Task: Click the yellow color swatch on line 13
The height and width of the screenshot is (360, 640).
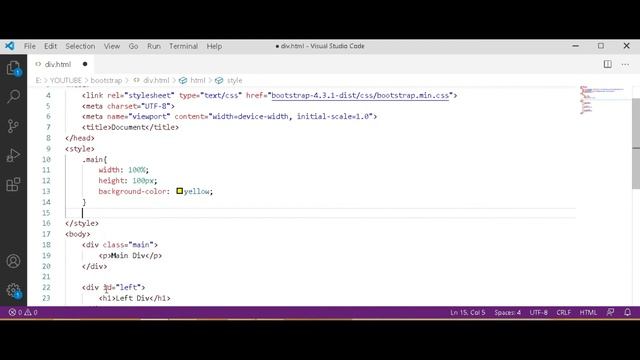Action: point(180,191)
